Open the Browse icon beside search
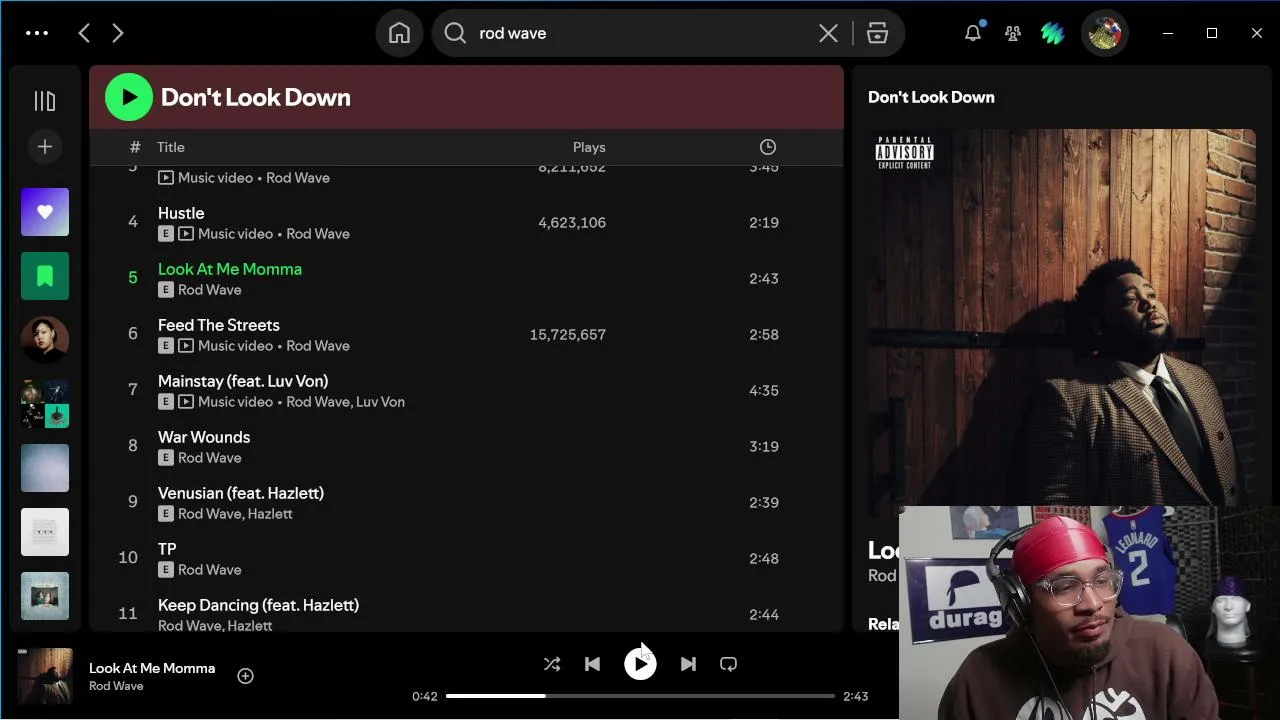 click(877, 33)
